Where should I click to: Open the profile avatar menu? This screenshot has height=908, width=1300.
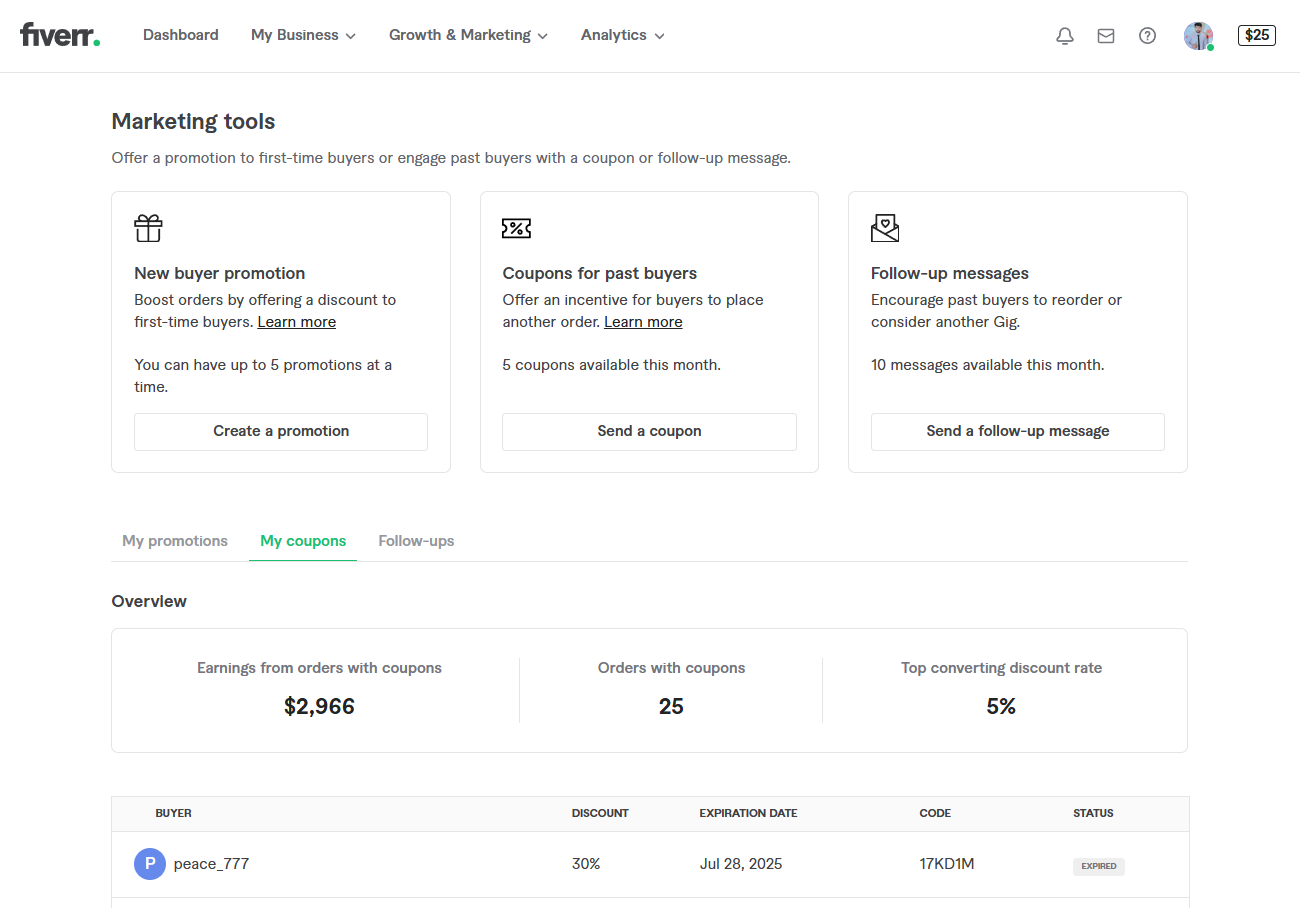tap(1198, 36)
